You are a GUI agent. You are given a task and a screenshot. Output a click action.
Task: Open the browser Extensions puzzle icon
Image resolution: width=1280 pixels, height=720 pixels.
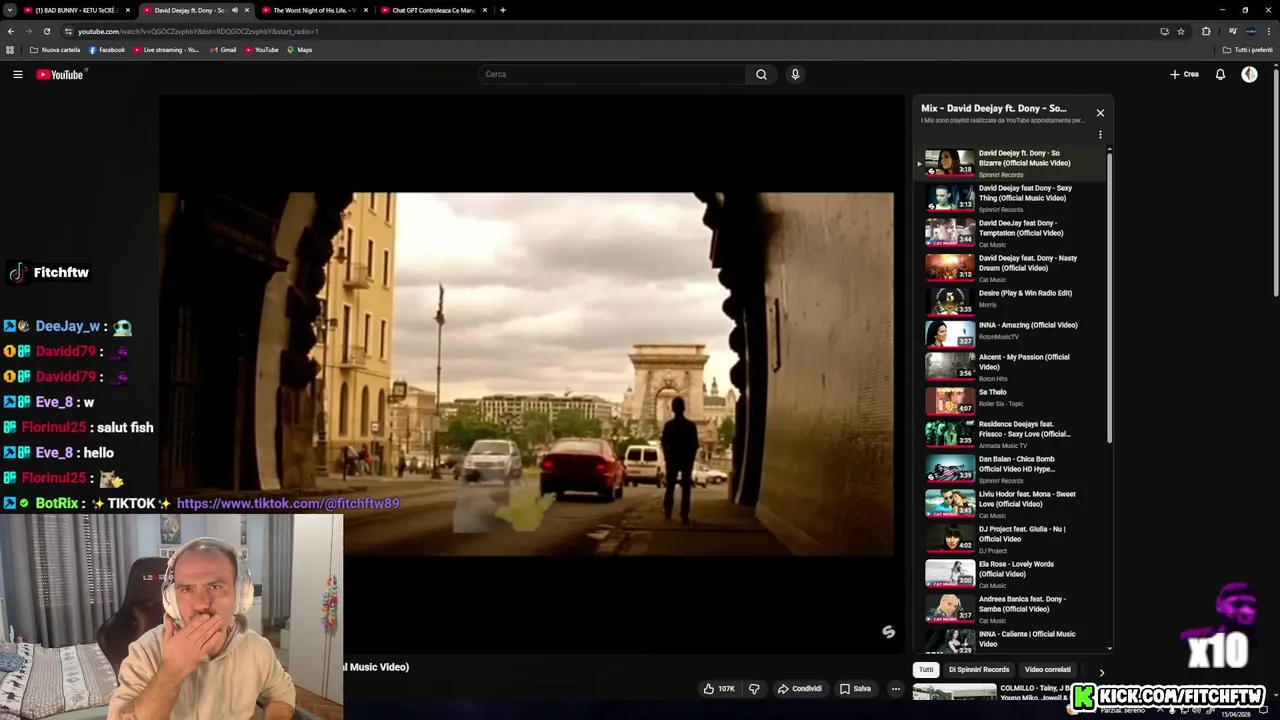(1206, 31)
